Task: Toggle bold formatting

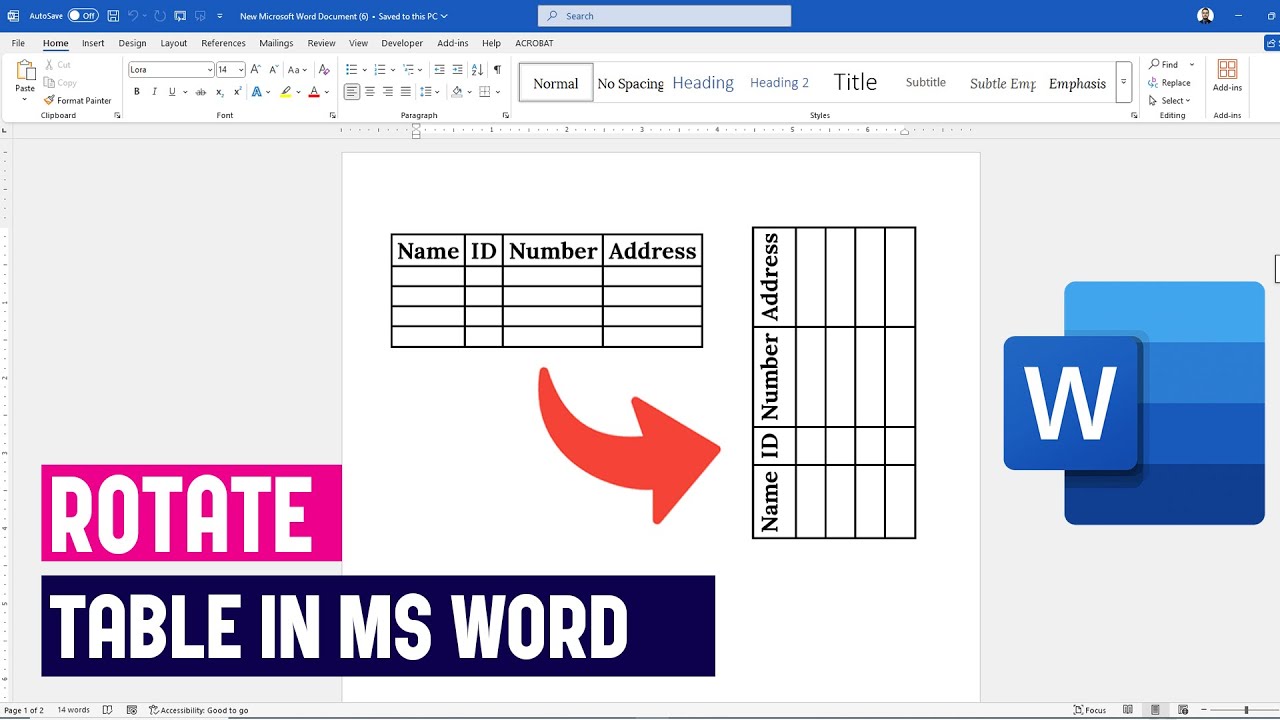Action: 137,92
